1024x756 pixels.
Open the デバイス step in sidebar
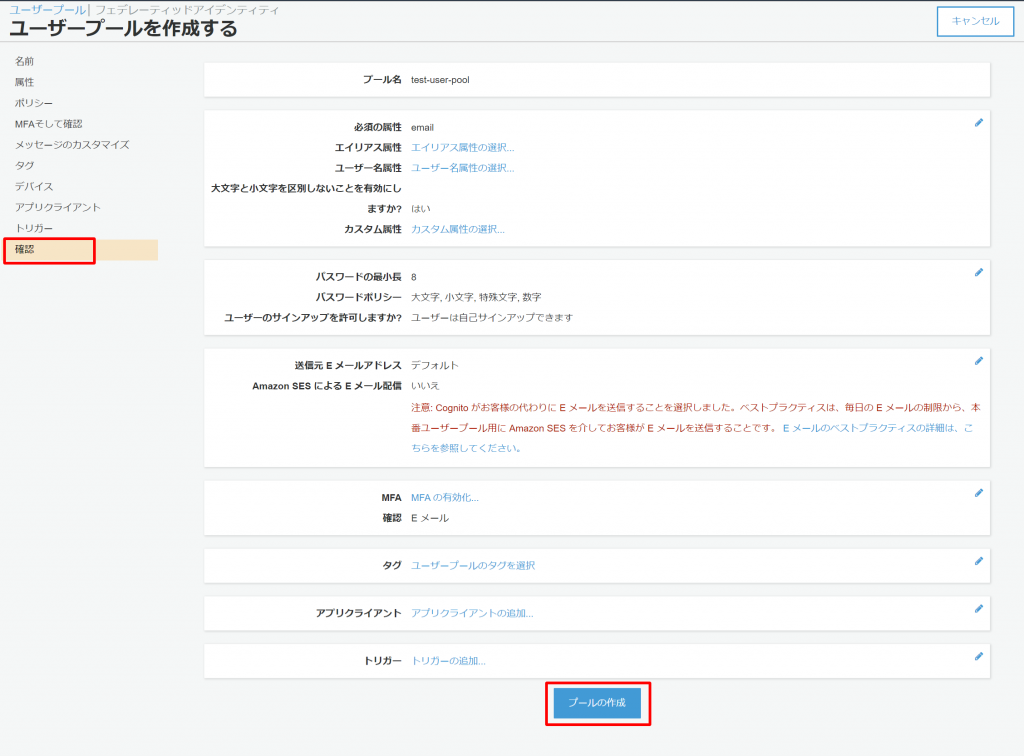(34, 186)
